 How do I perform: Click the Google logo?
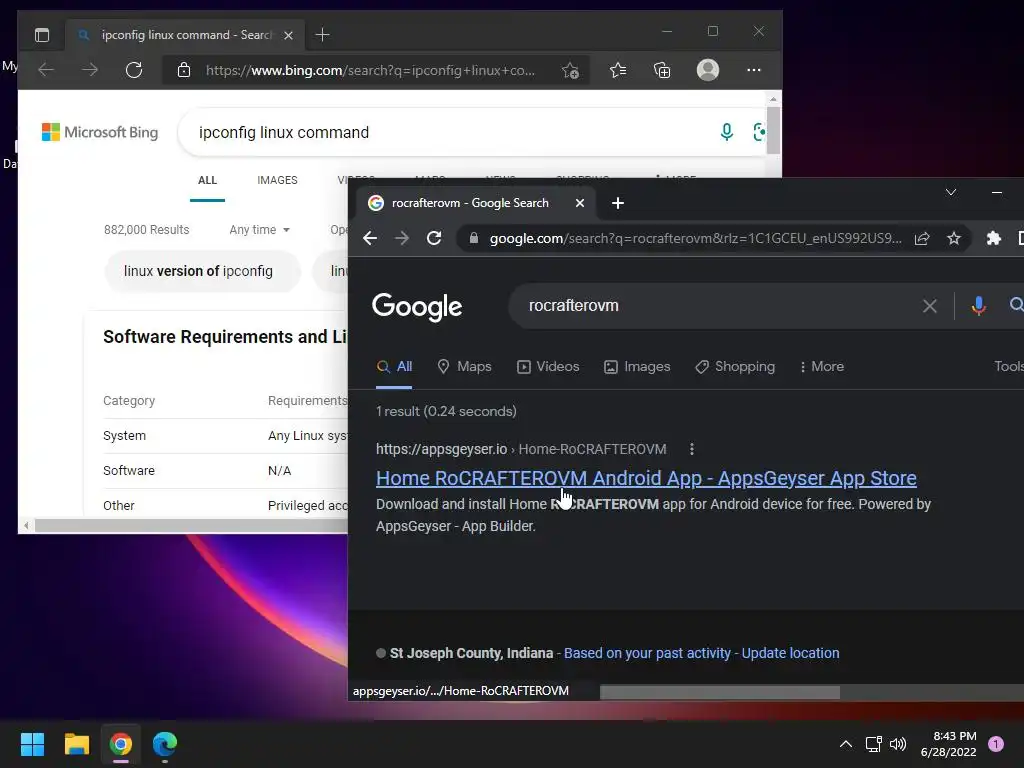coord(417,306)
